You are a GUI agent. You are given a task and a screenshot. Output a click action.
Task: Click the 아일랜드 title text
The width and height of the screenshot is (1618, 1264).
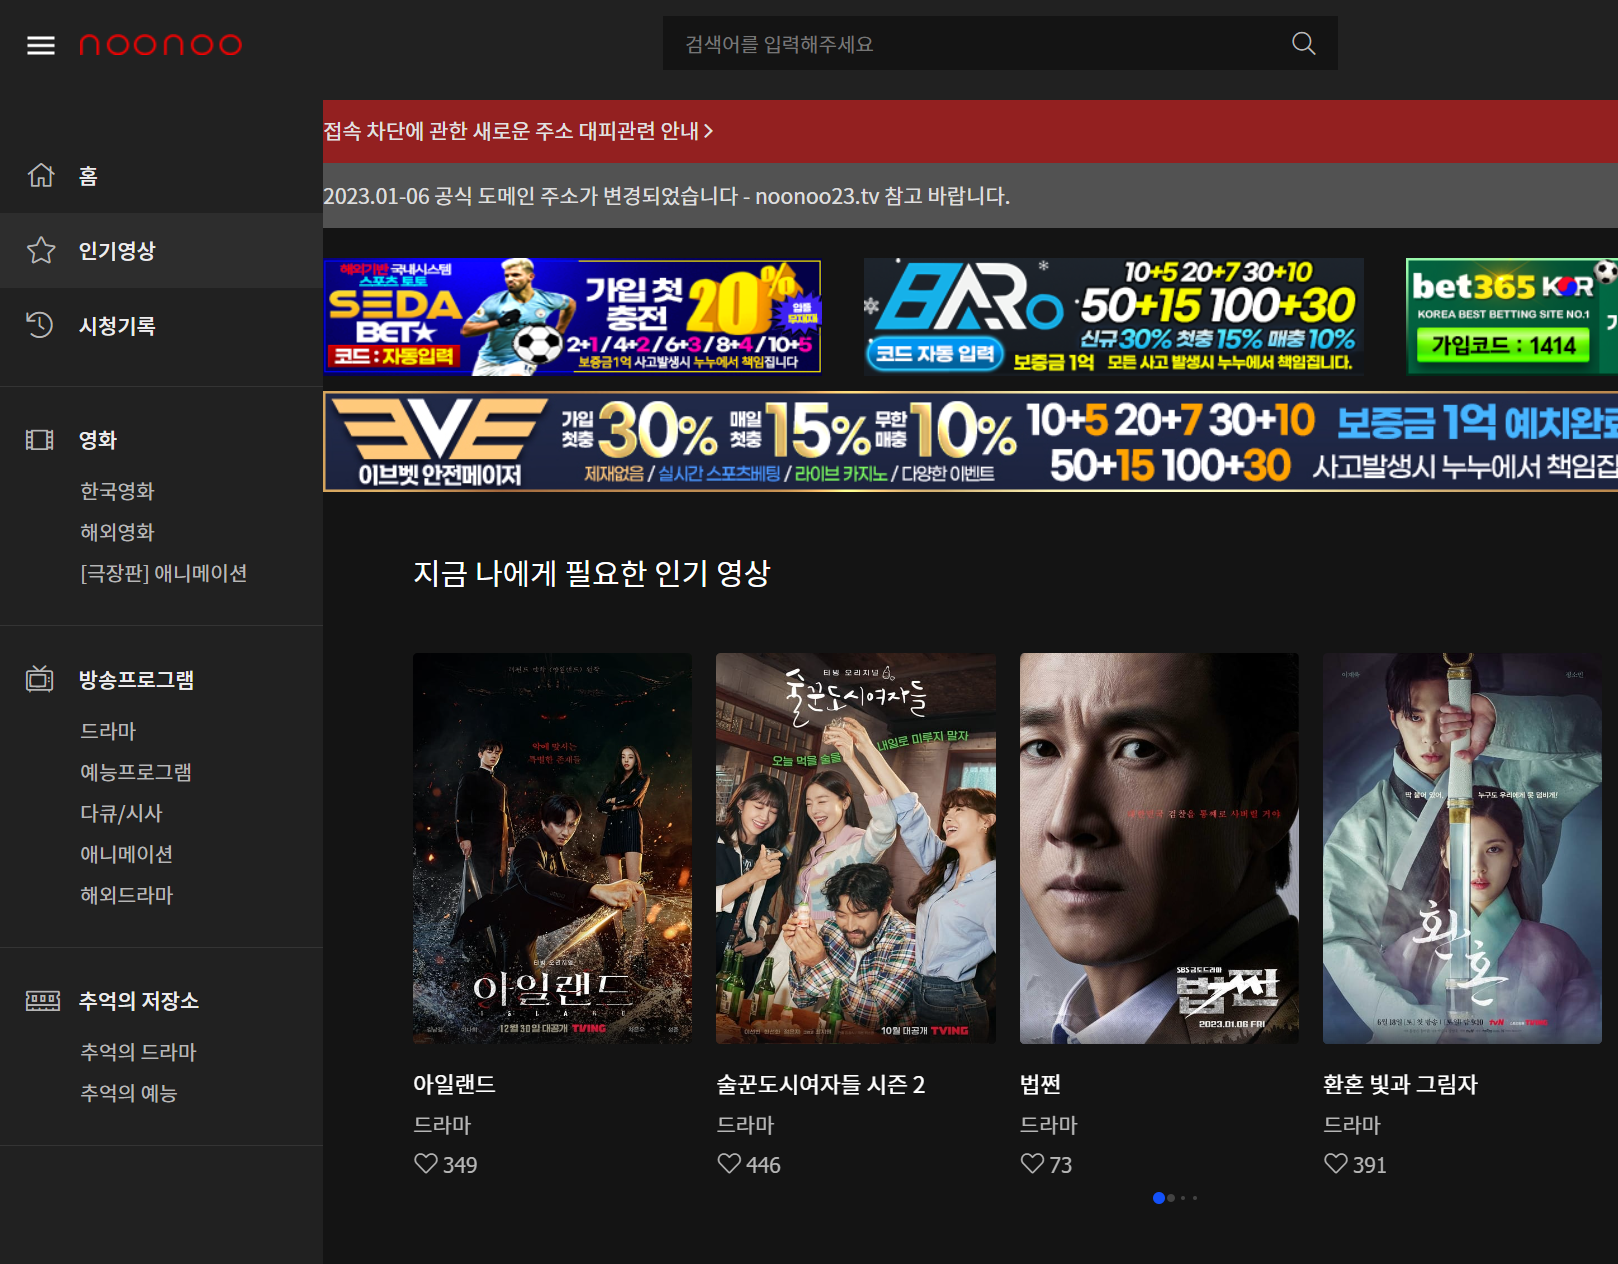pos(454,1084)
